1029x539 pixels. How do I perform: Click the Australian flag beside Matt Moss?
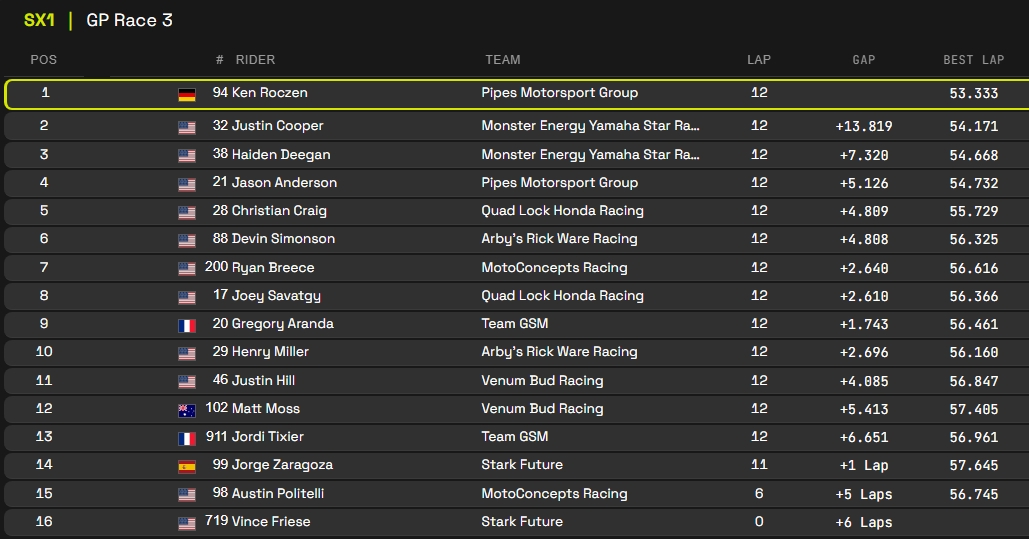coord(187,410)
